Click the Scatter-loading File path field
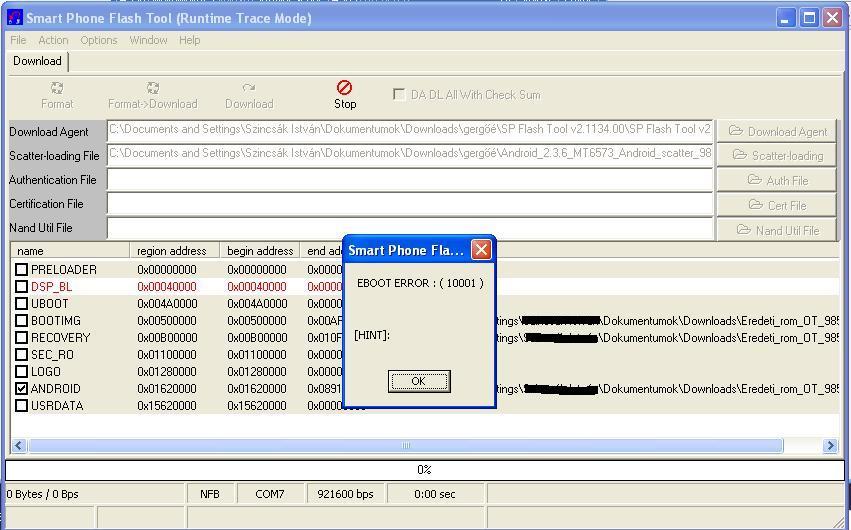 click(410, 155)
